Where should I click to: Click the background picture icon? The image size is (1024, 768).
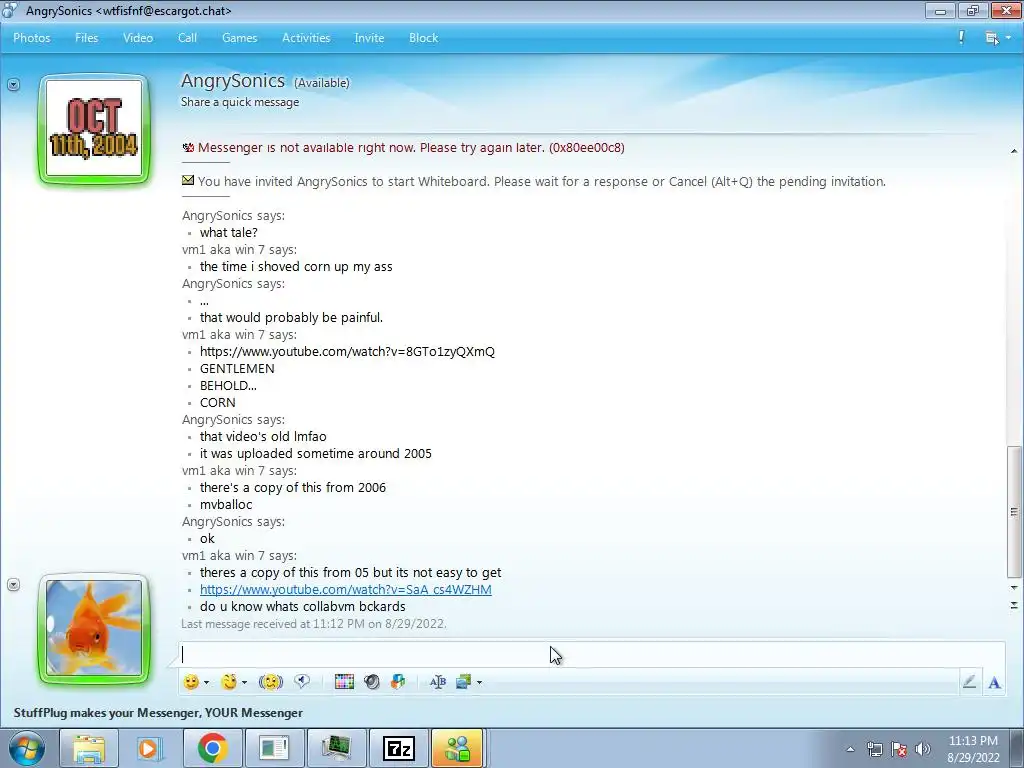(x=464, y=682)
